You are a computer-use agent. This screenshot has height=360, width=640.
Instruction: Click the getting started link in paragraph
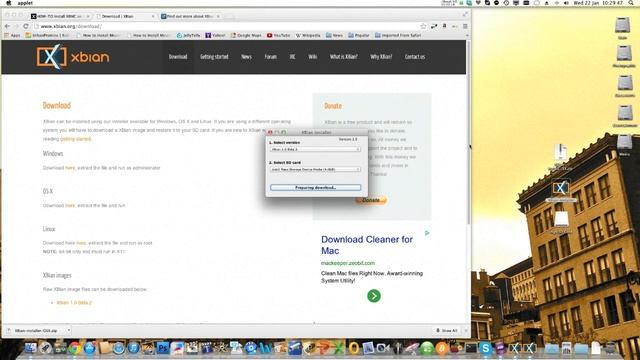(x=76, y=139)
